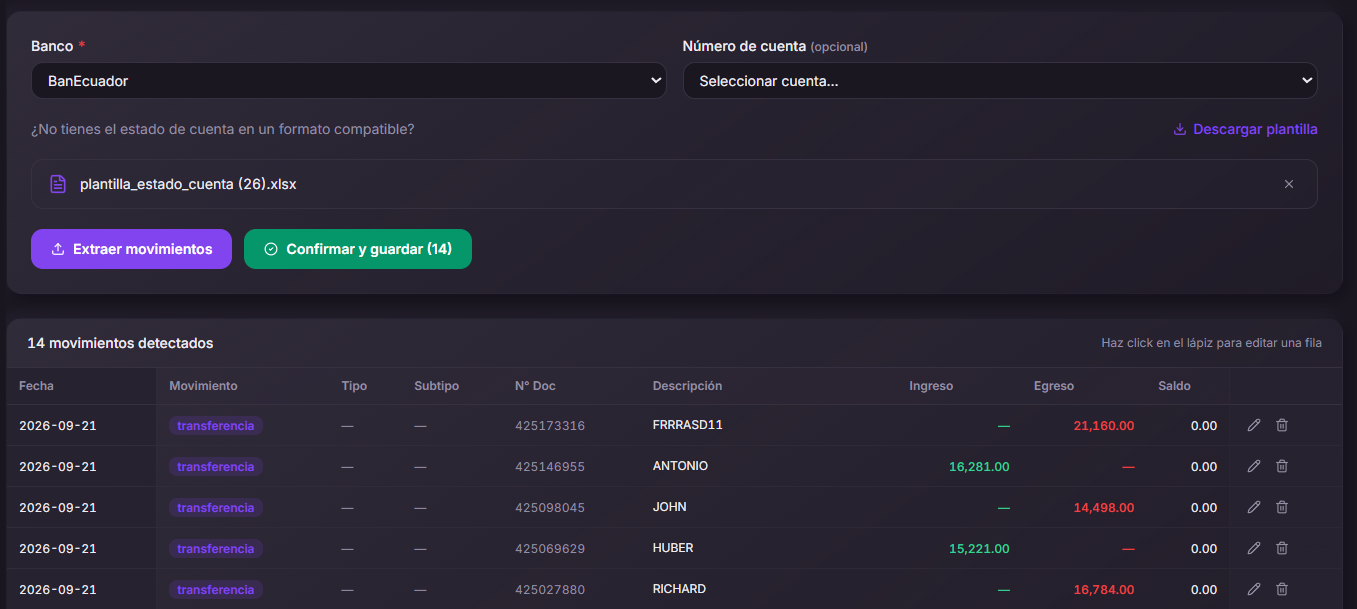Expand the Número de cuenta selector
This screenshot has width=1357, height=609.
pos(1000,81)
